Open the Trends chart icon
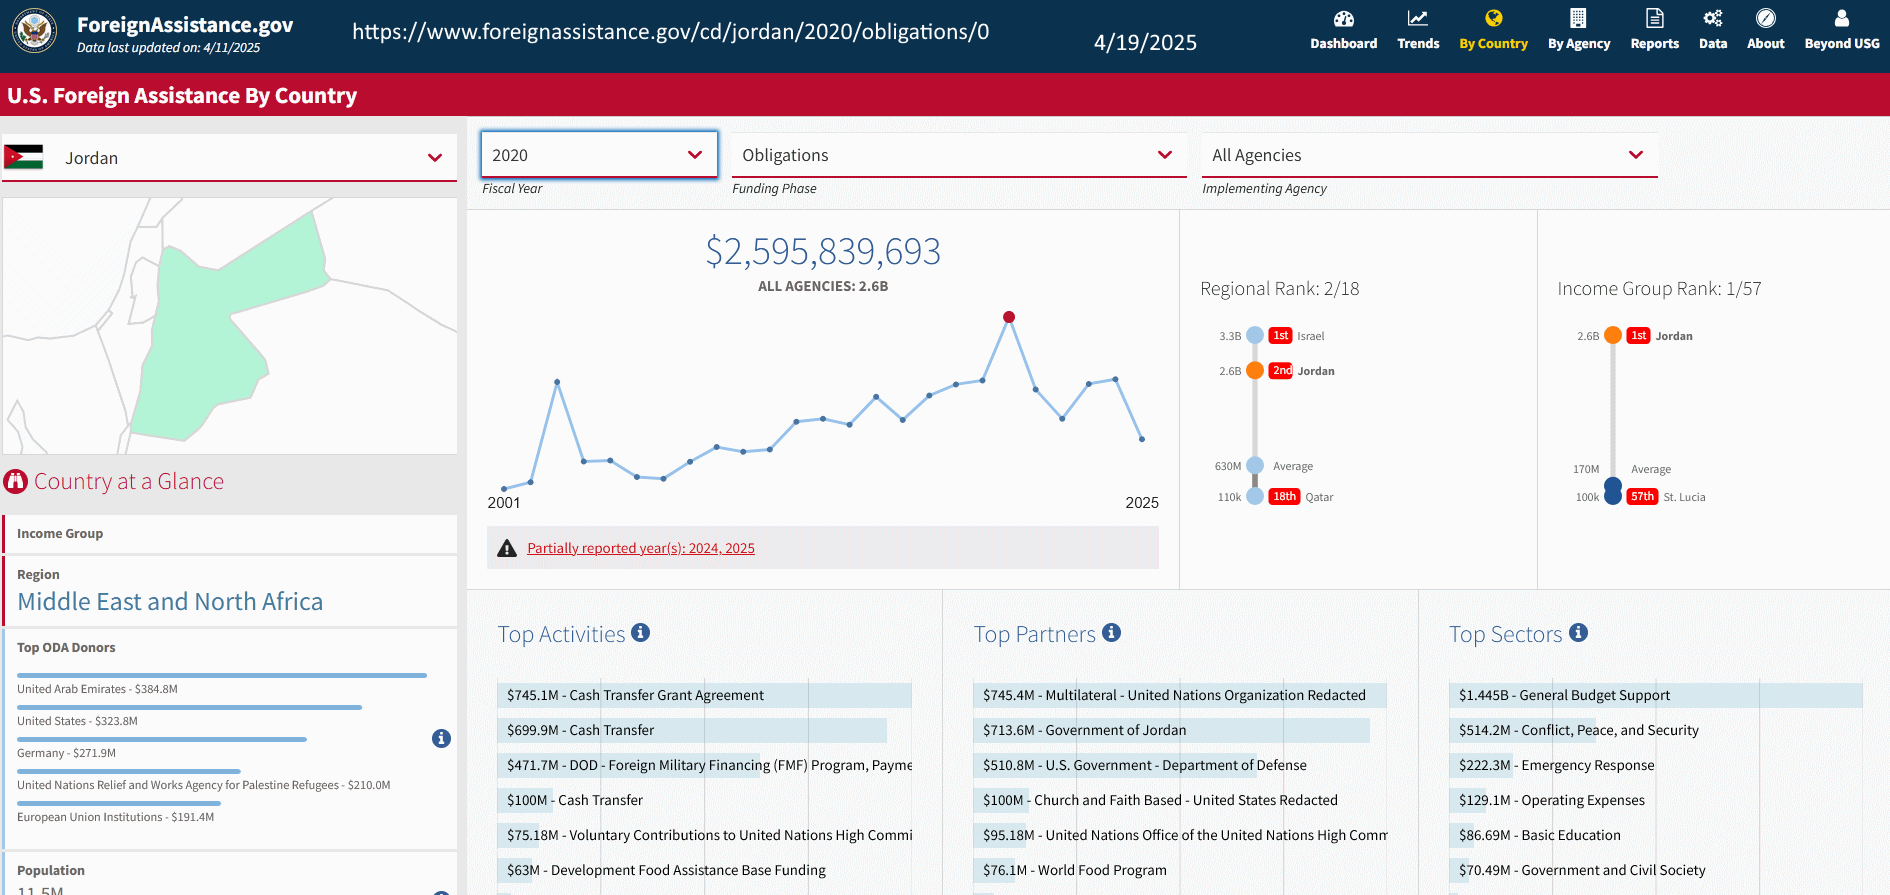The height and width of the screenshot is (895, 1890). click(1418, 18)
